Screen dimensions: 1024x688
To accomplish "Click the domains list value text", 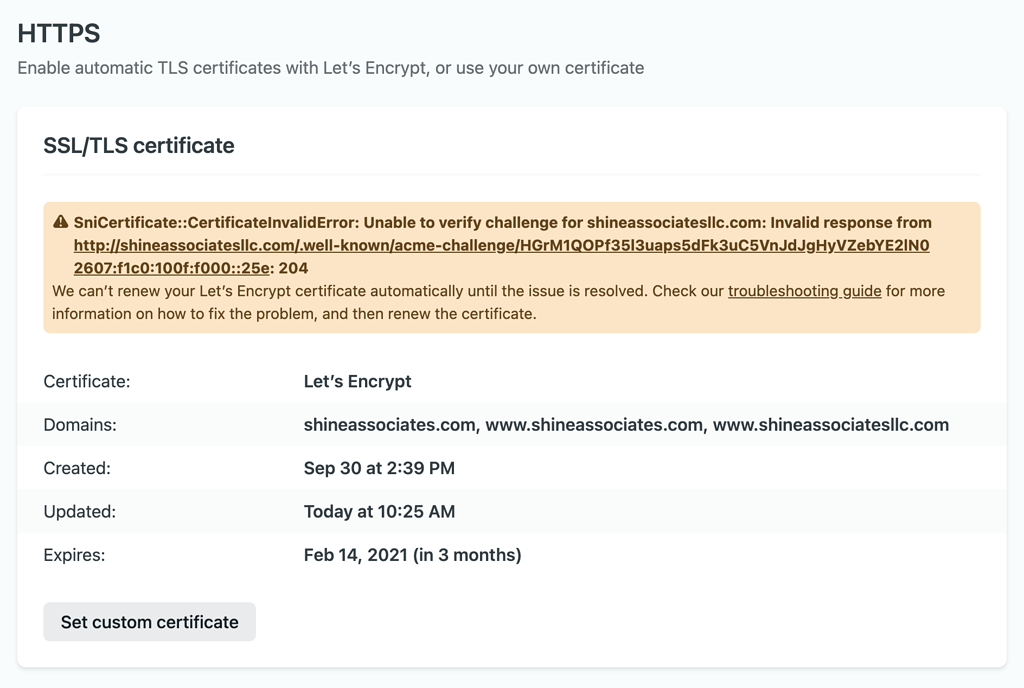I will click(x=626, y=425).
